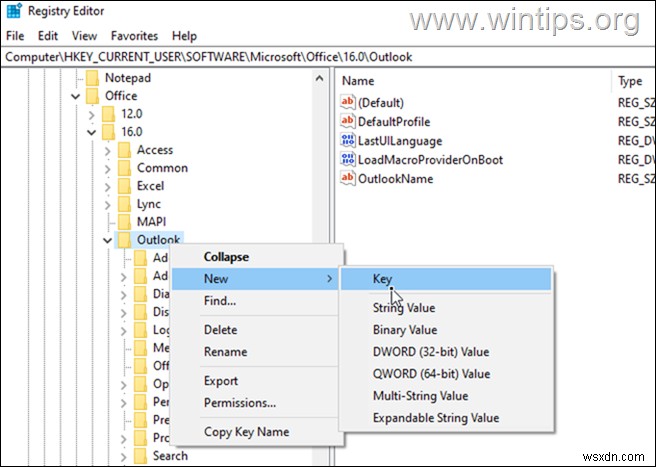Expand the Lync tree node arrow
656x467 pixels.
pos(108,204)
